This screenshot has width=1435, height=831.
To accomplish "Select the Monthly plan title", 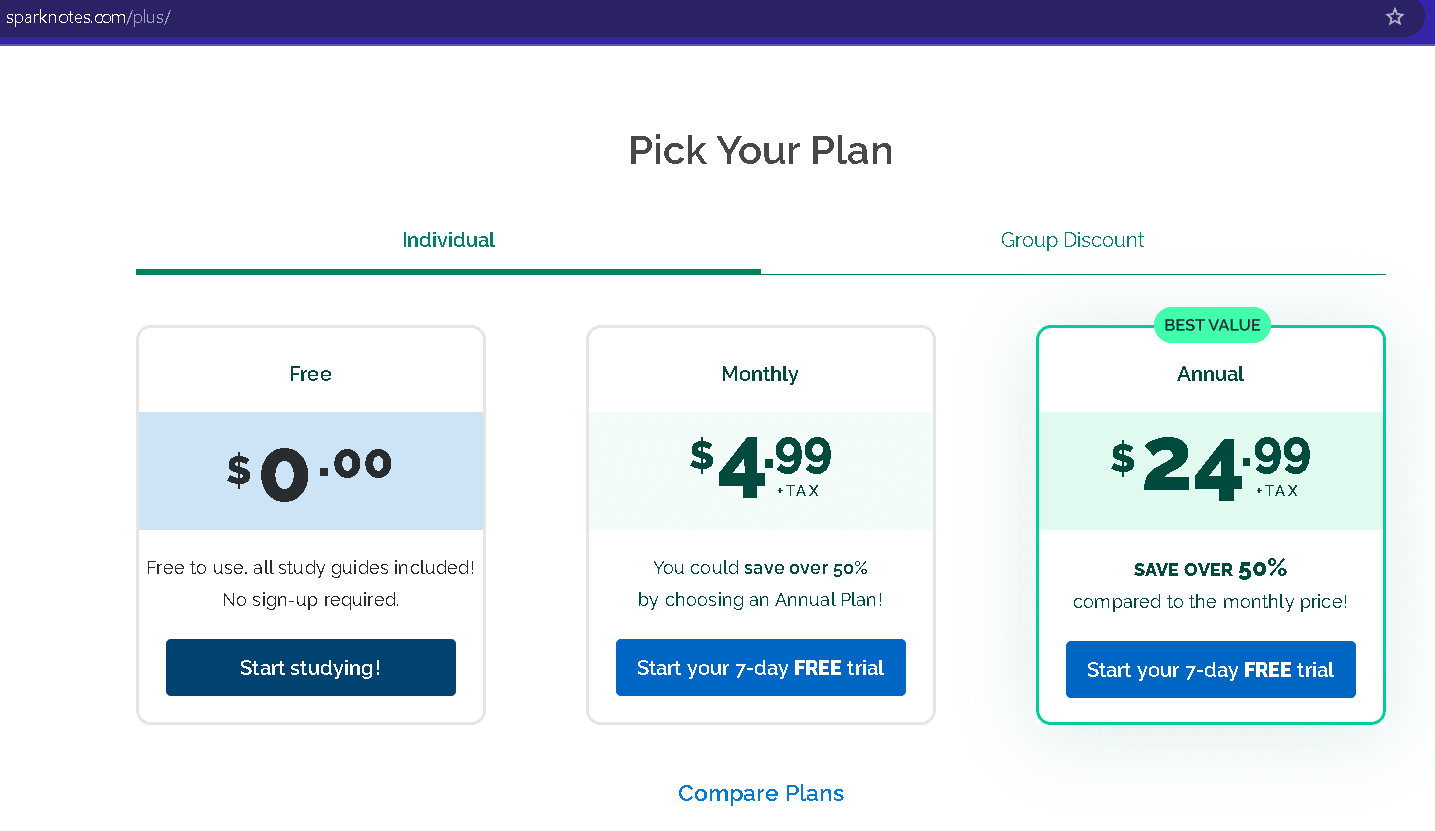I will [x=760, y=374].
